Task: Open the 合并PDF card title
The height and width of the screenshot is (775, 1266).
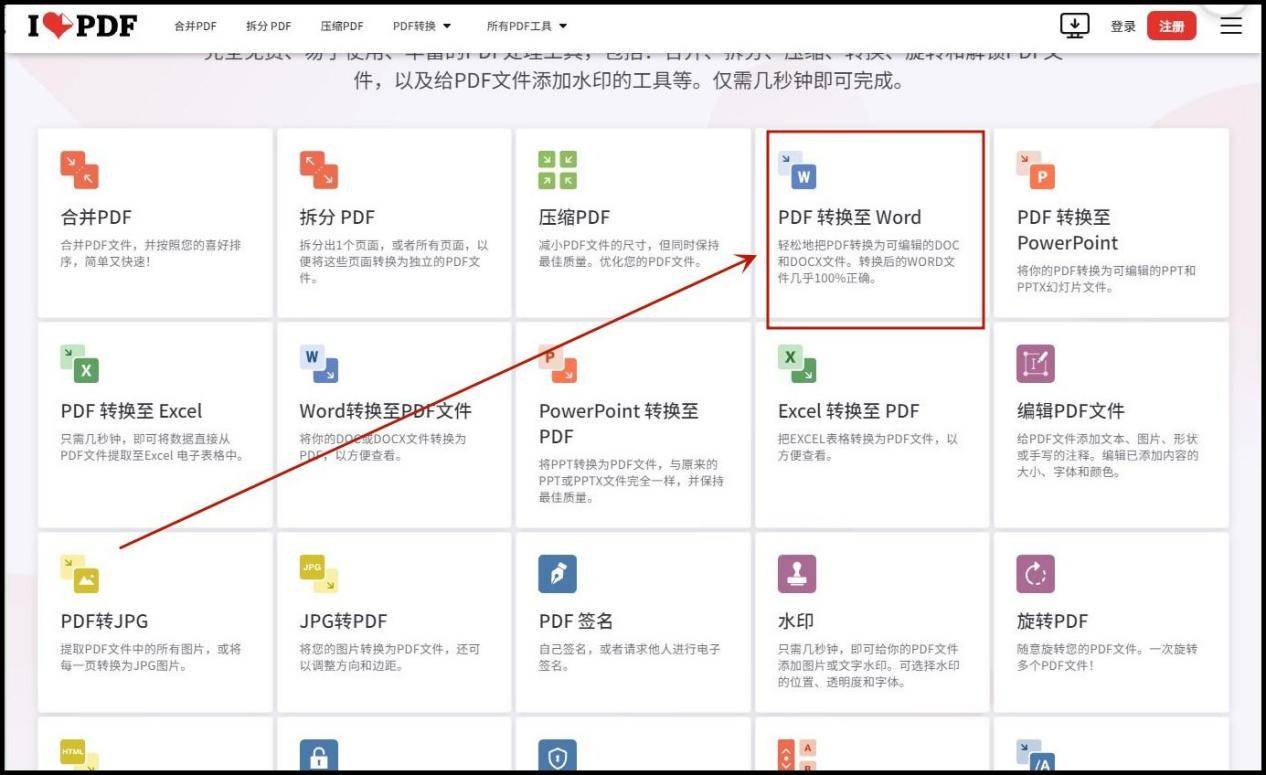Action: (96, 217)
